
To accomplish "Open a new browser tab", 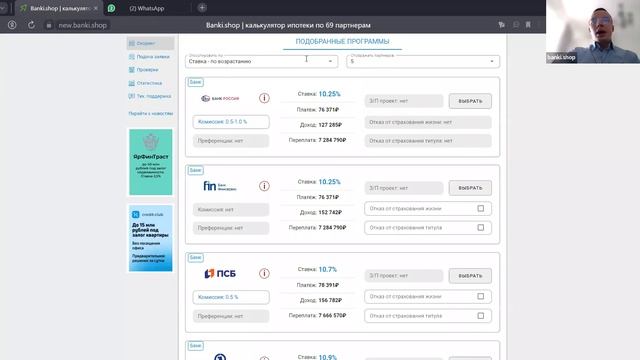I will coord(202,8).
